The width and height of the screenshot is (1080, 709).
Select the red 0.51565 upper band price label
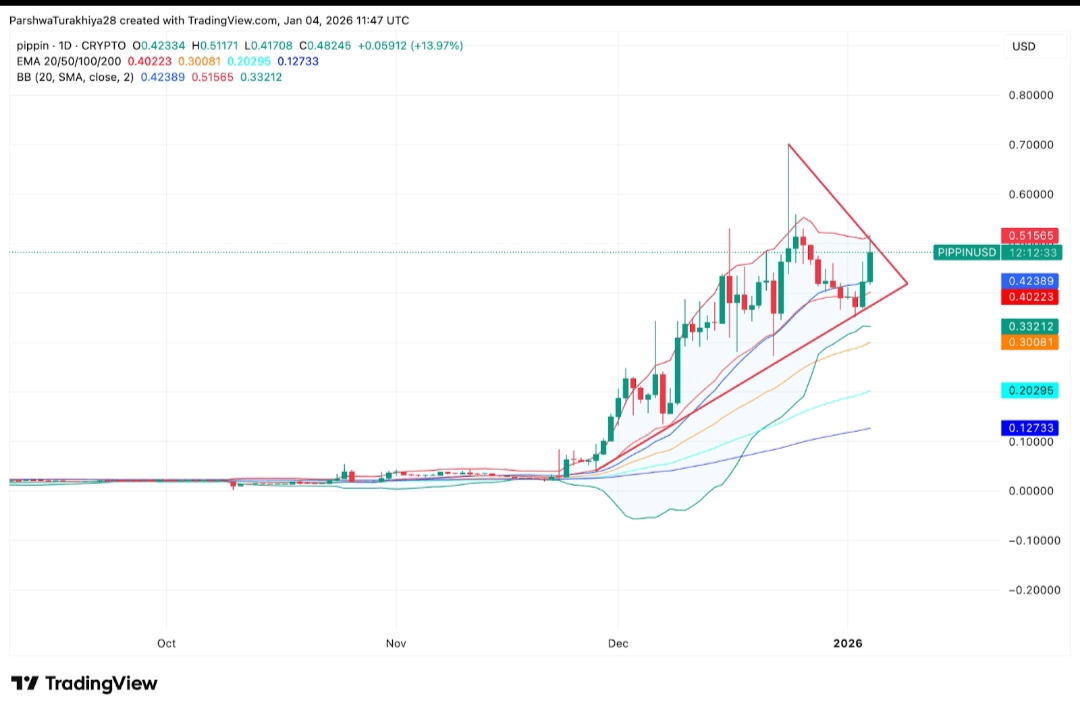click(1030, 236)
